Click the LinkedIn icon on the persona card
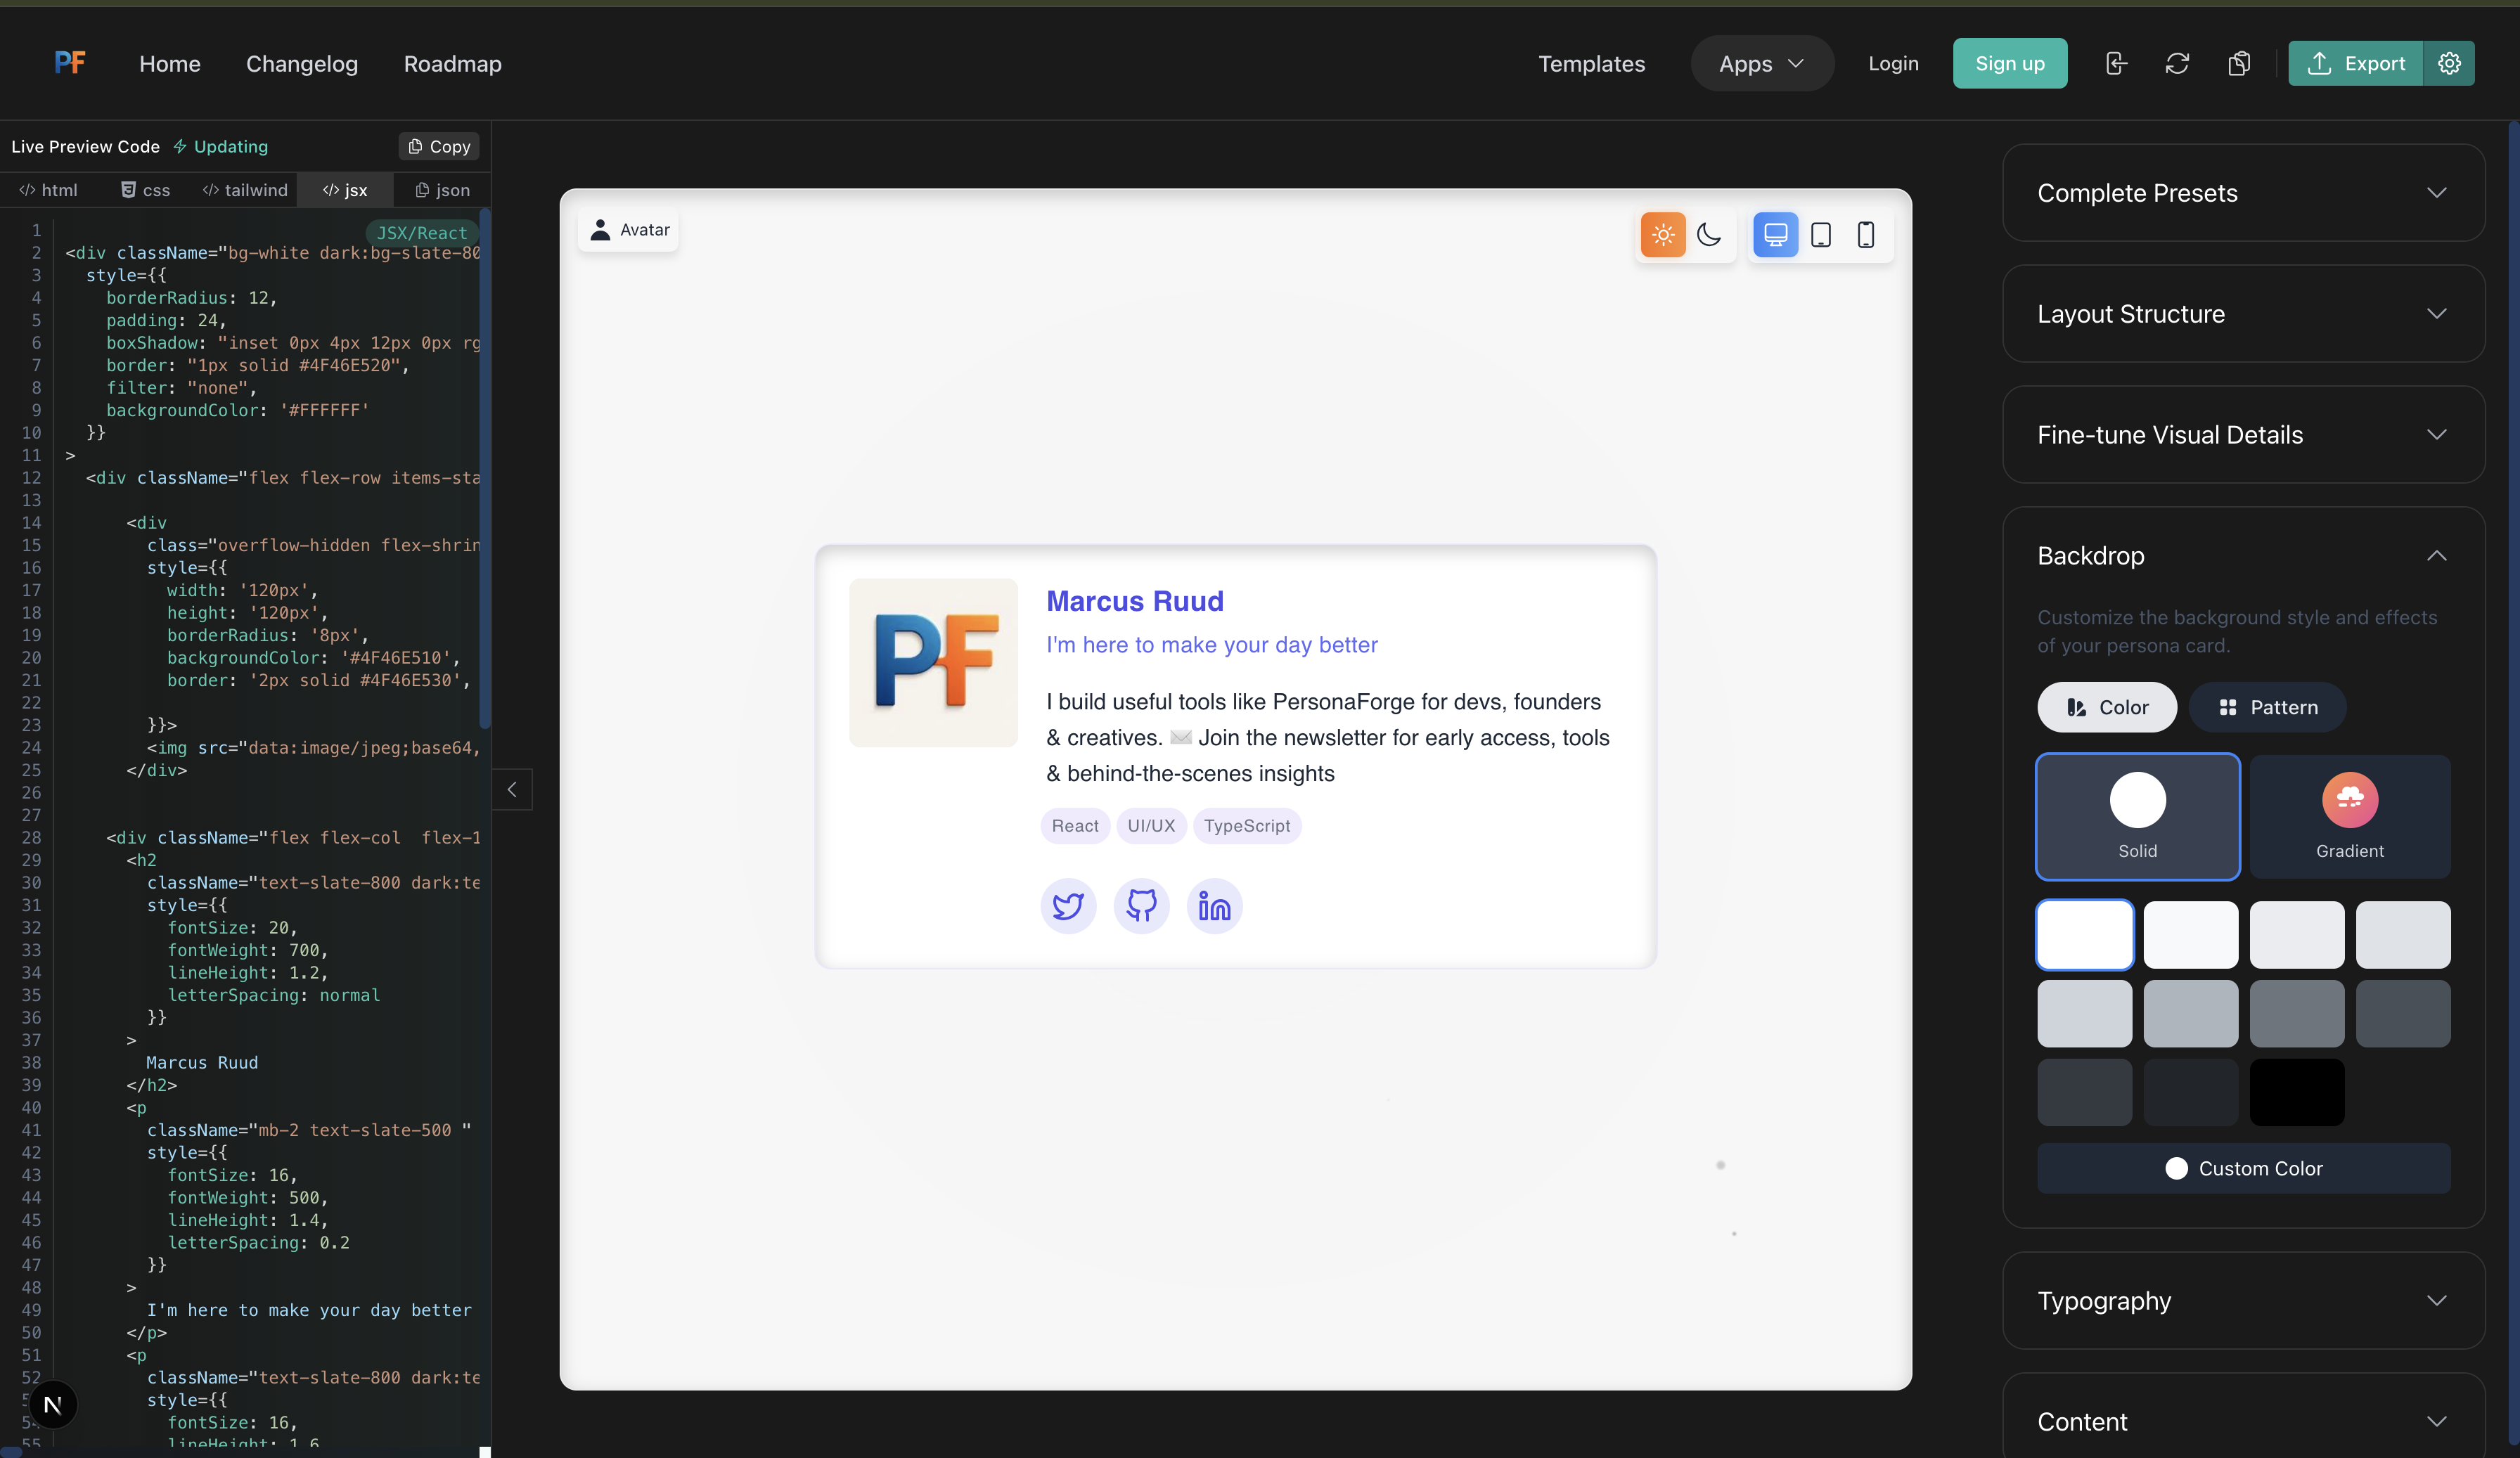Viewport: 2520px width, 1458px height. pos(1214,906)
